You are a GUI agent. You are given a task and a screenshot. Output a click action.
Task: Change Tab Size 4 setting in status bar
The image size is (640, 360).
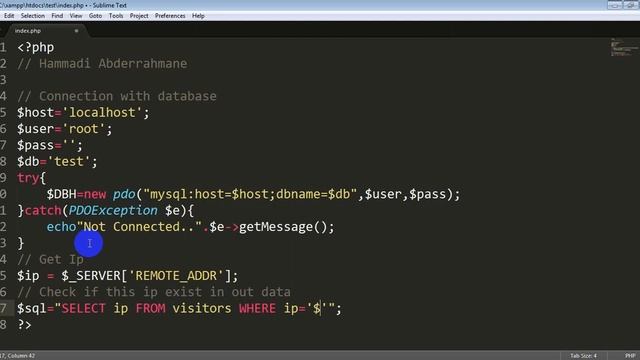pos(583,356)
